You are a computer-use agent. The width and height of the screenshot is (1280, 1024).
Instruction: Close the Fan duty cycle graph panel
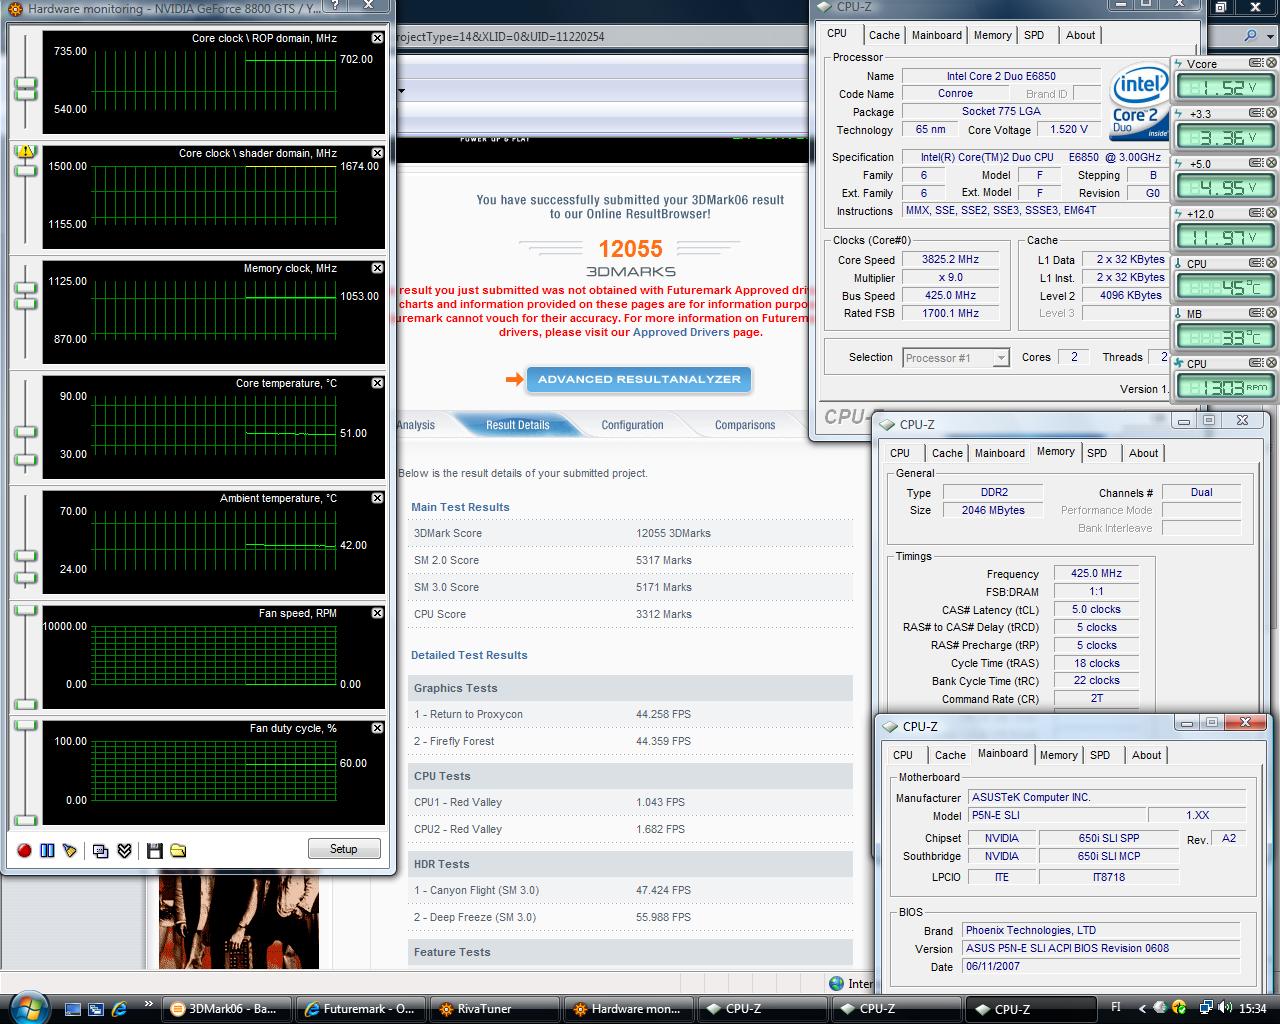tap(377, 728)
